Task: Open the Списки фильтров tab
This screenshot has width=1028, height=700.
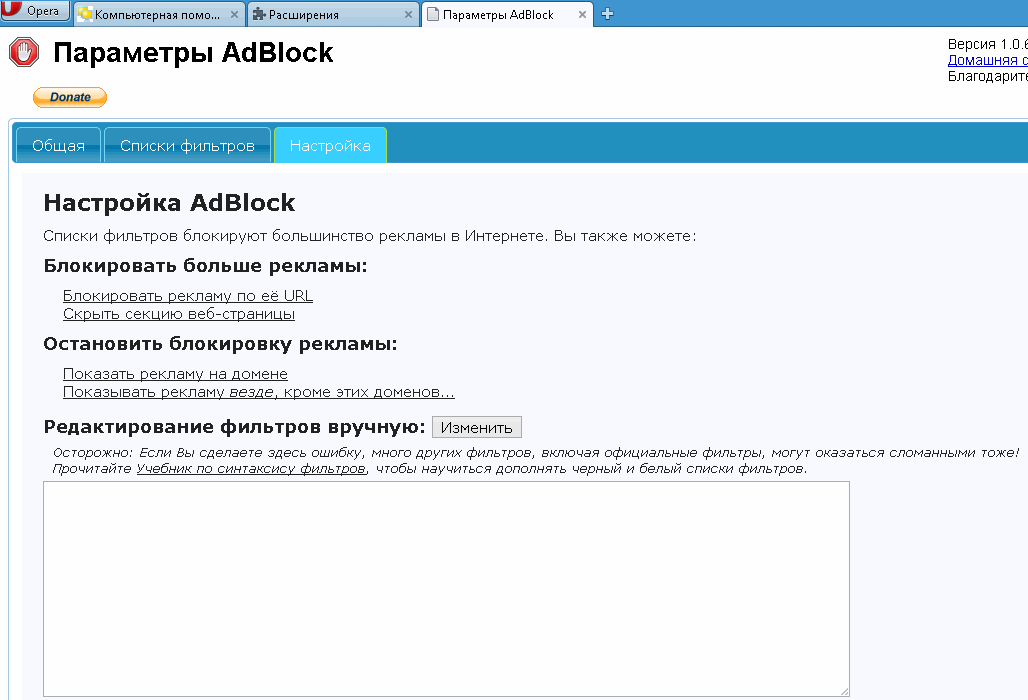Action: click(187, 146)
